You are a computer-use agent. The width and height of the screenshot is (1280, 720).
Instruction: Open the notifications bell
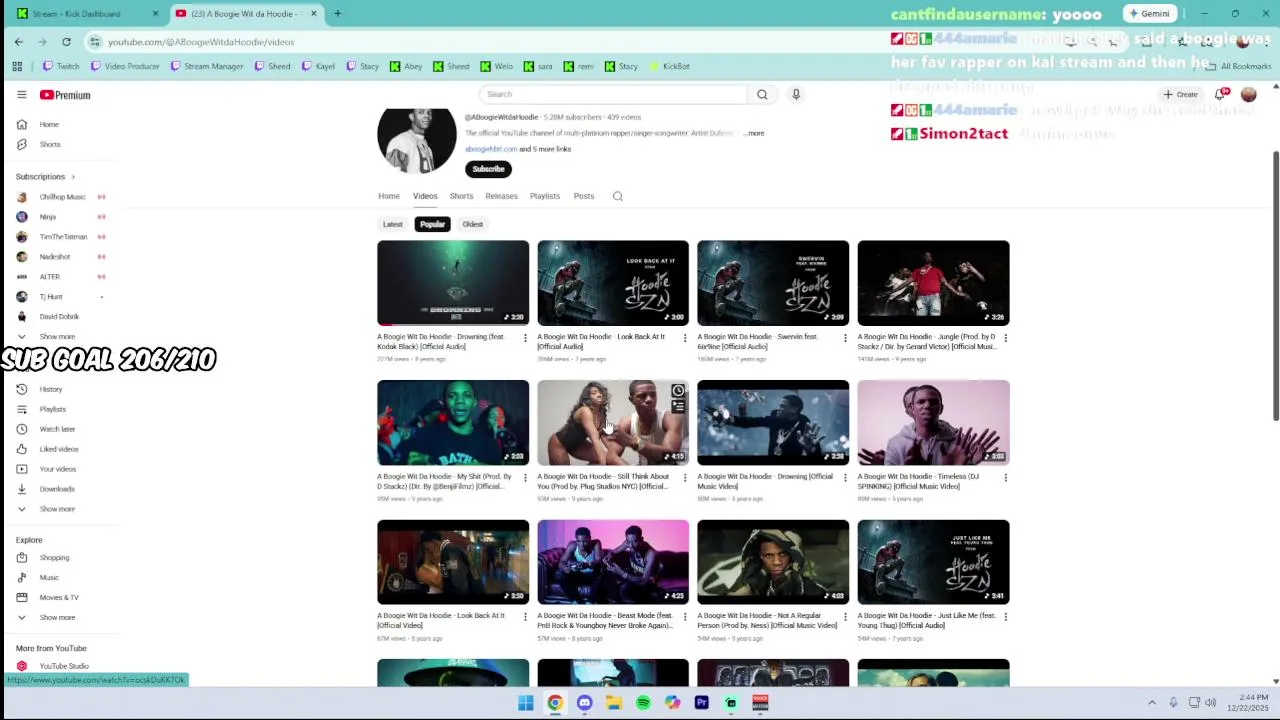1220,94
